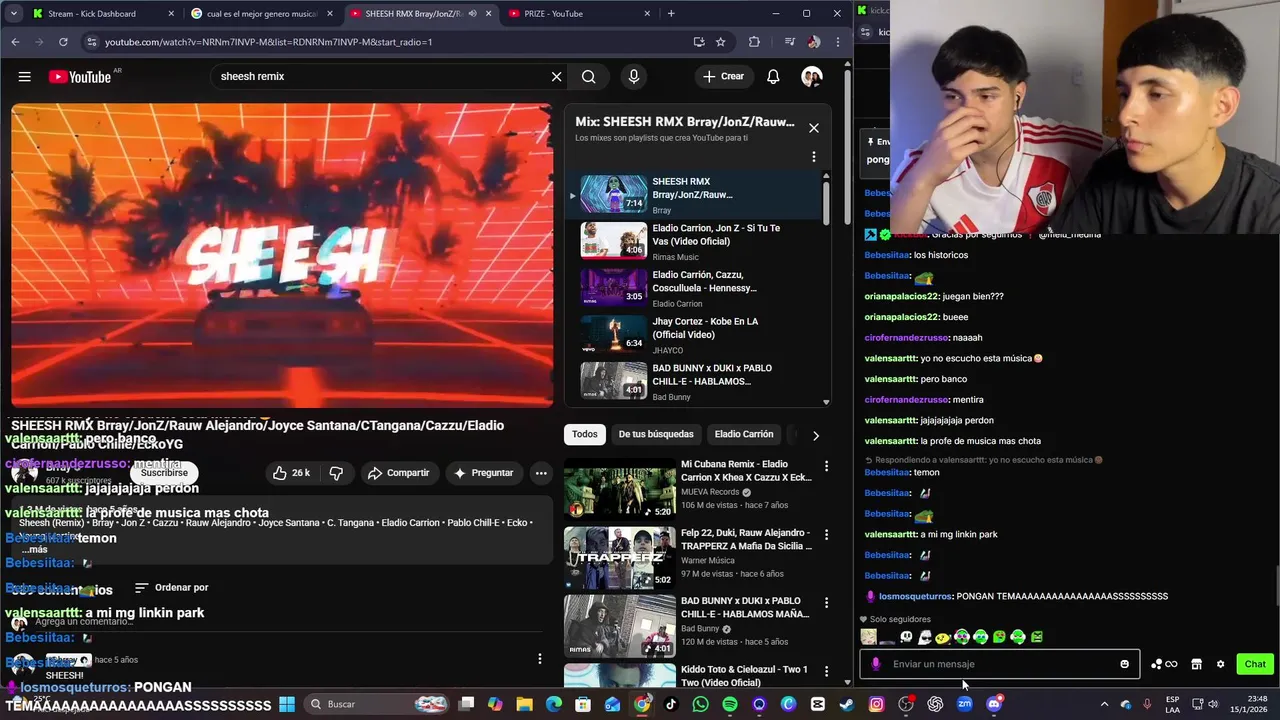Open YouTube notifications bell

773,76
